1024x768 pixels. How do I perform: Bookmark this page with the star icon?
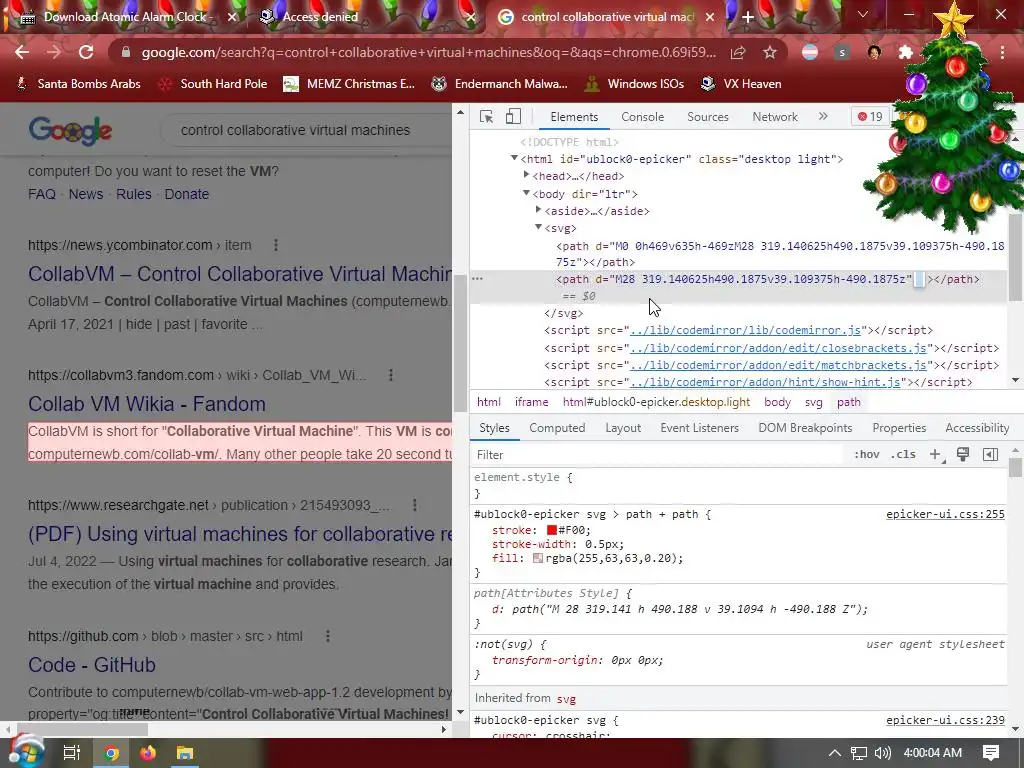(770, 52)
